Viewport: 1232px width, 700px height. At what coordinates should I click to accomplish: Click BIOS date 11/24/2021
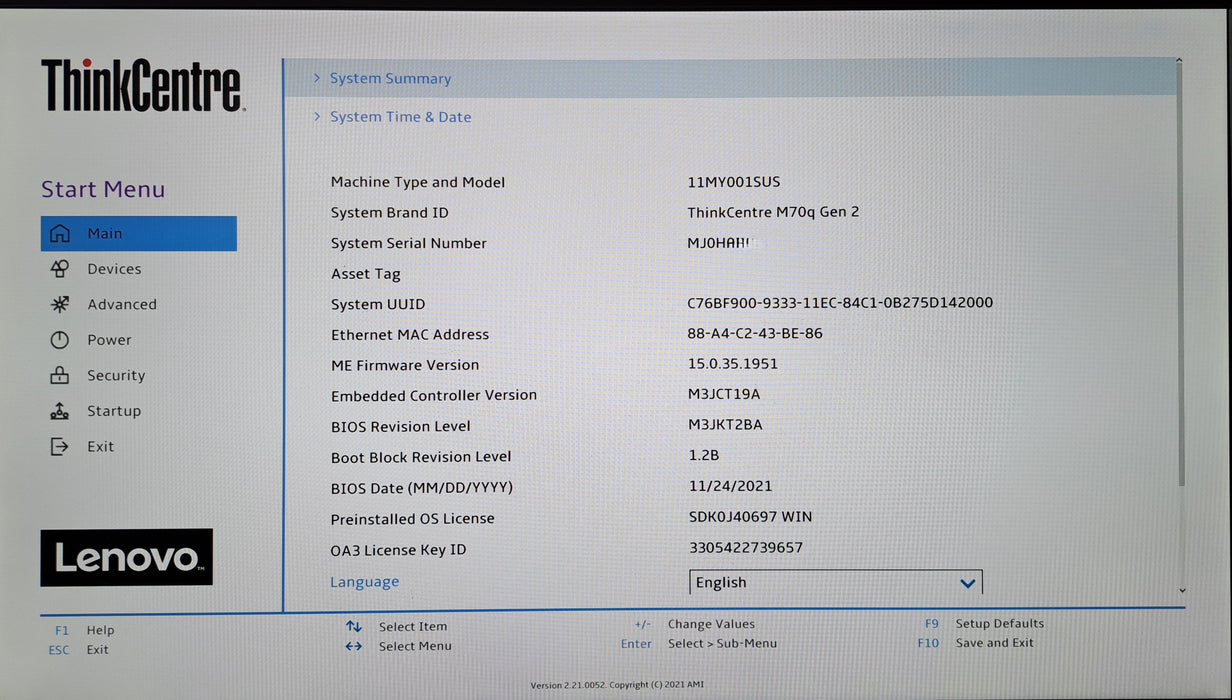pos(730,486)
